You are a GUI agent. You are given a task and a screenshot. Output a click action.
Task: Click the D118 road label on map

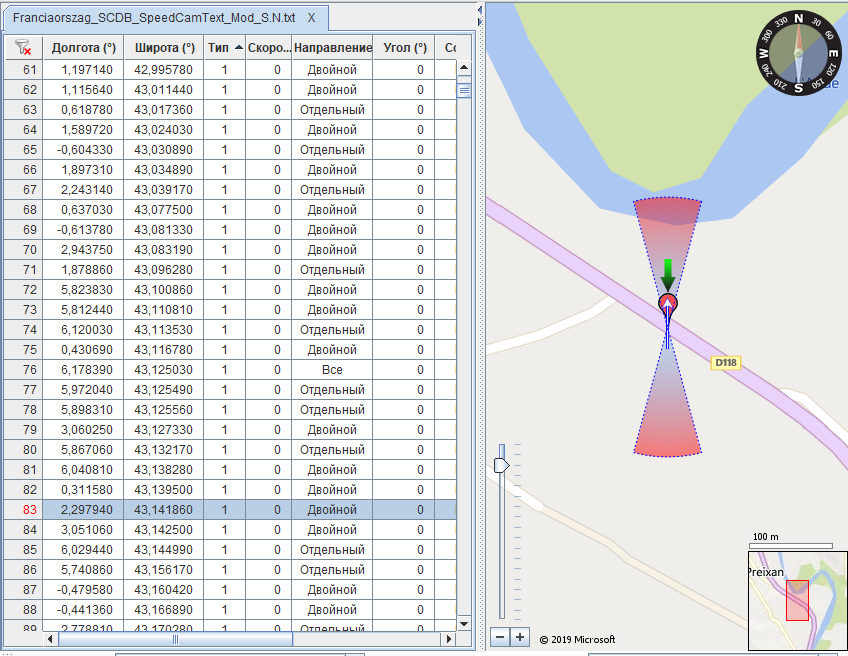(726, 362)
